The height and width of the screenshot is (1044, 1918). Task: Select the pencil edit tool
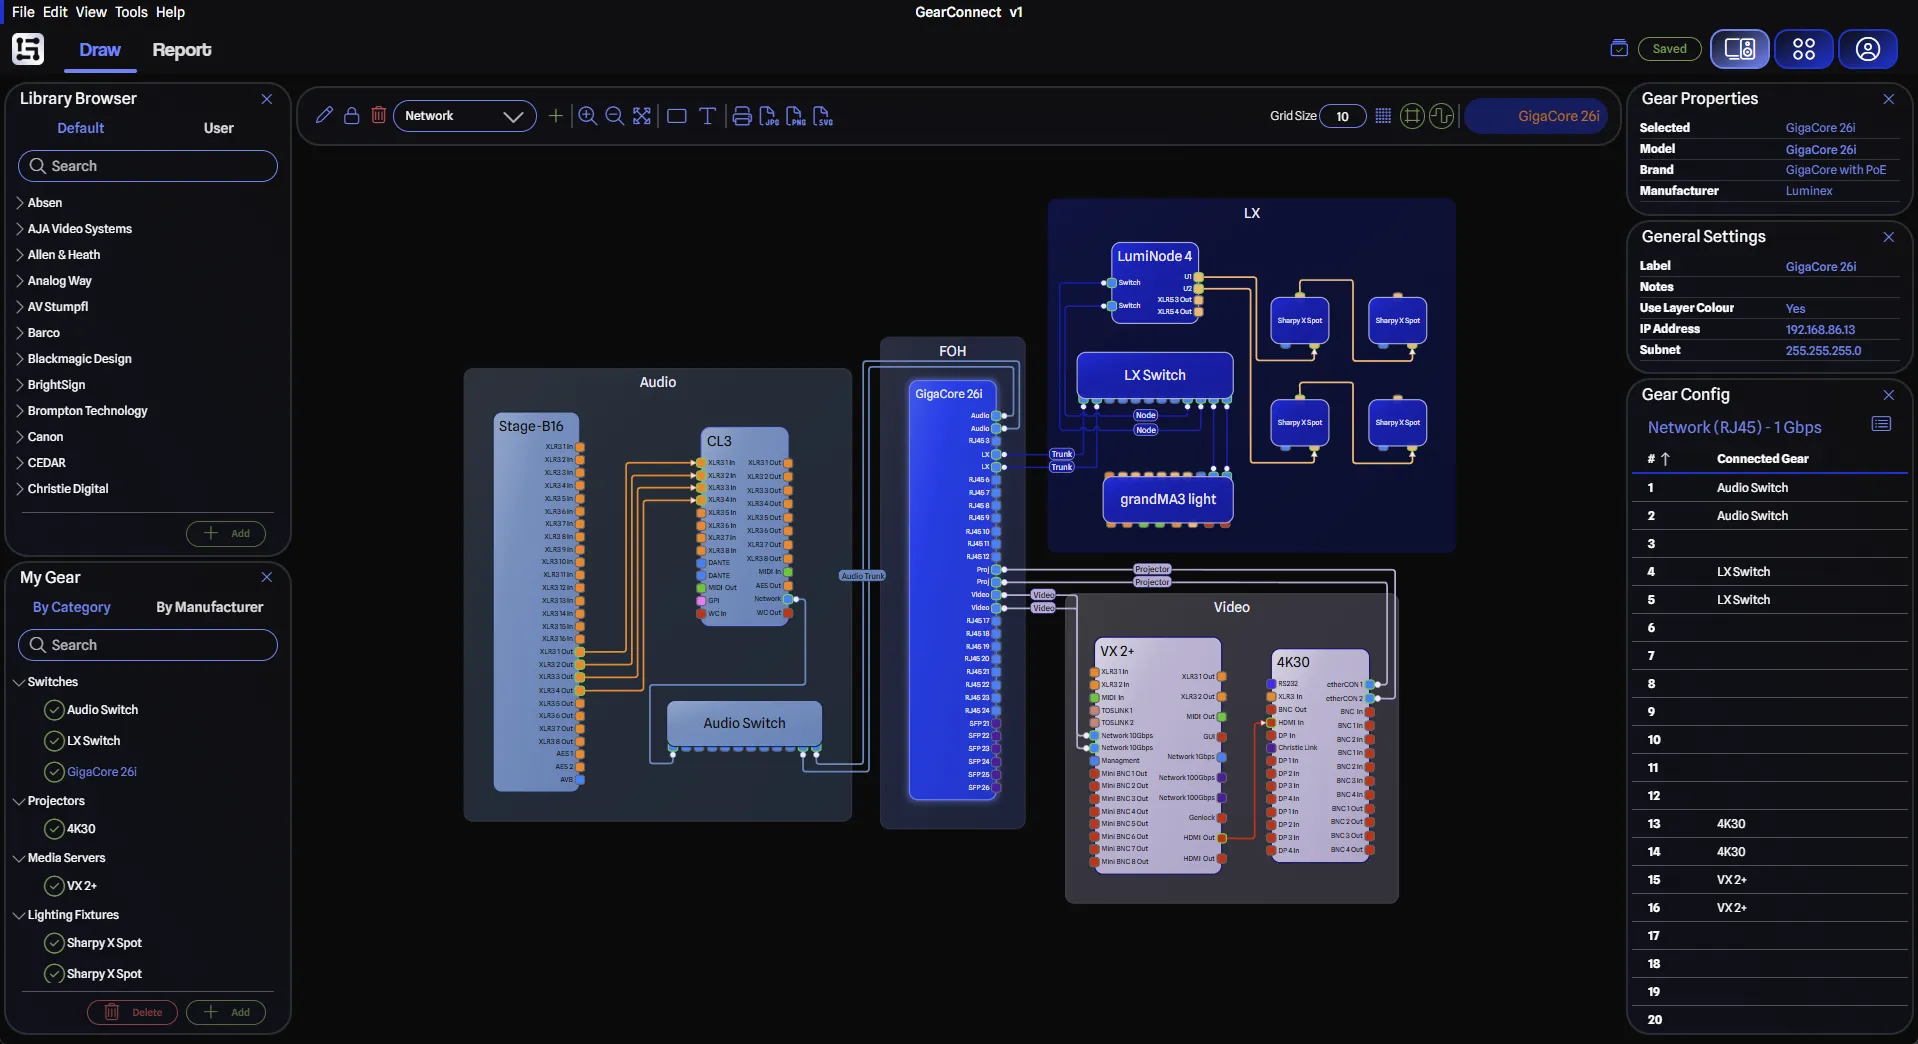point(324,116)
